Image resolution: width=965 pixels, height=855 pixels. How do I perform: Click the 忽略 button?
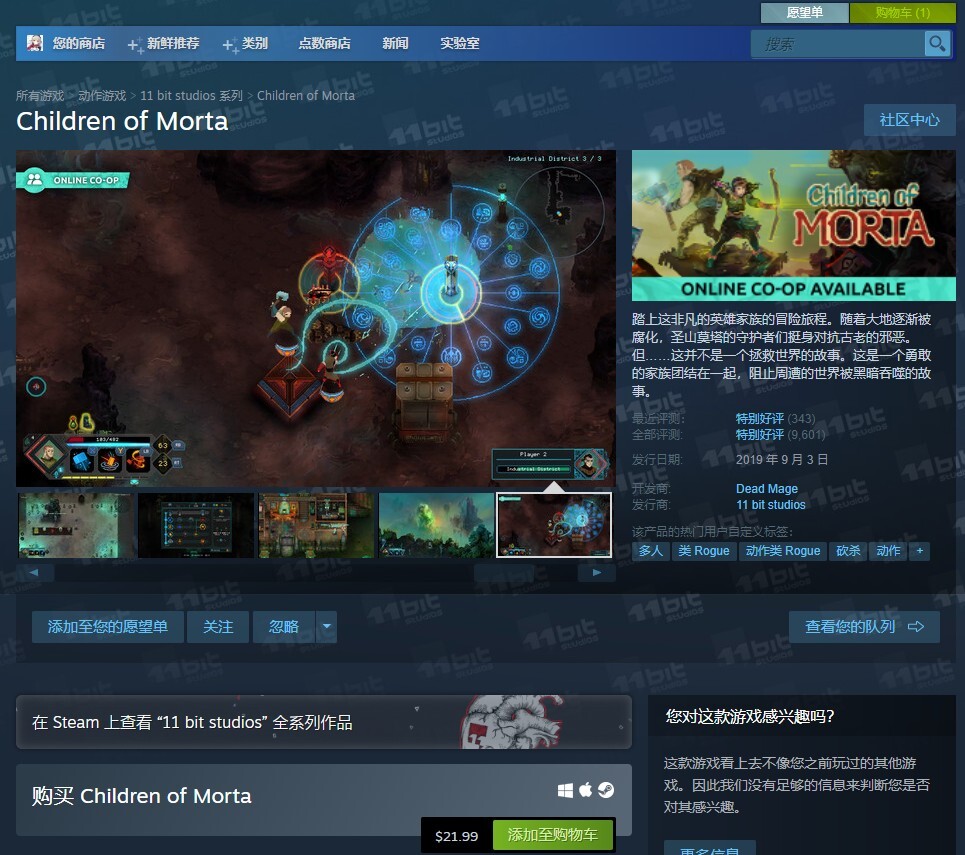[284, 627]
